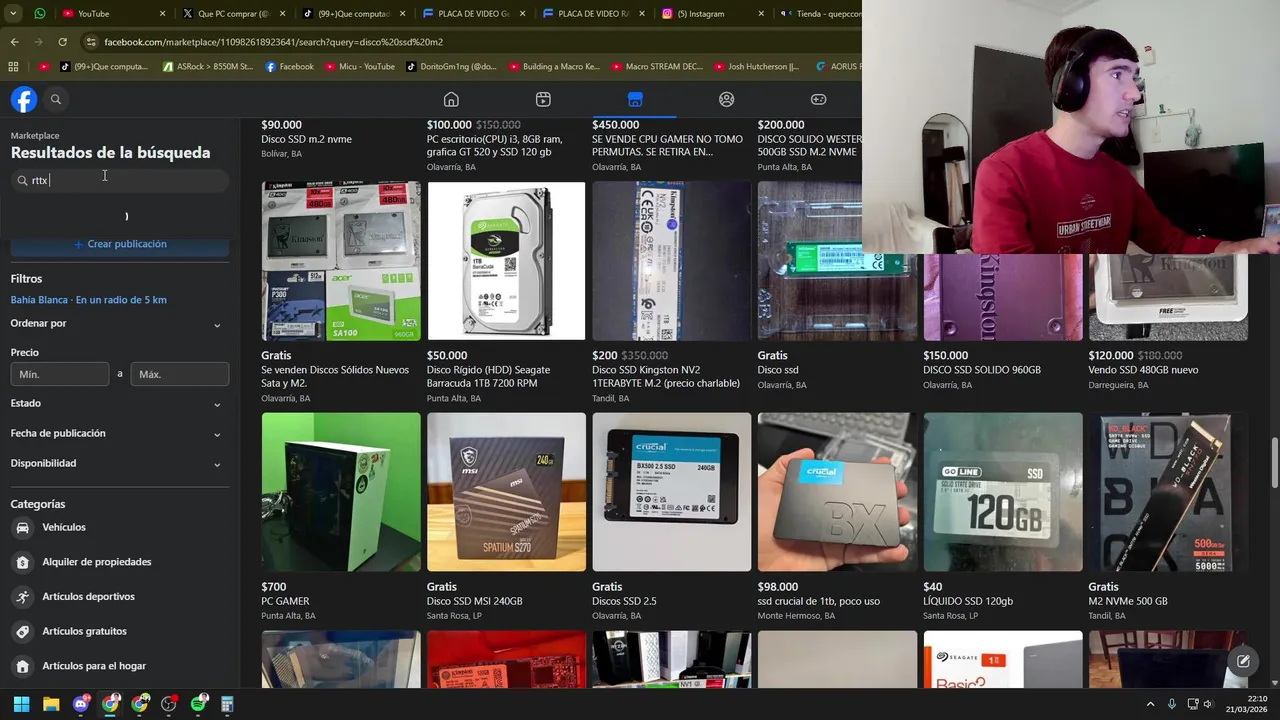
Task: Open the ASRock B550M bookmark
Action: (x=207, y=67)
